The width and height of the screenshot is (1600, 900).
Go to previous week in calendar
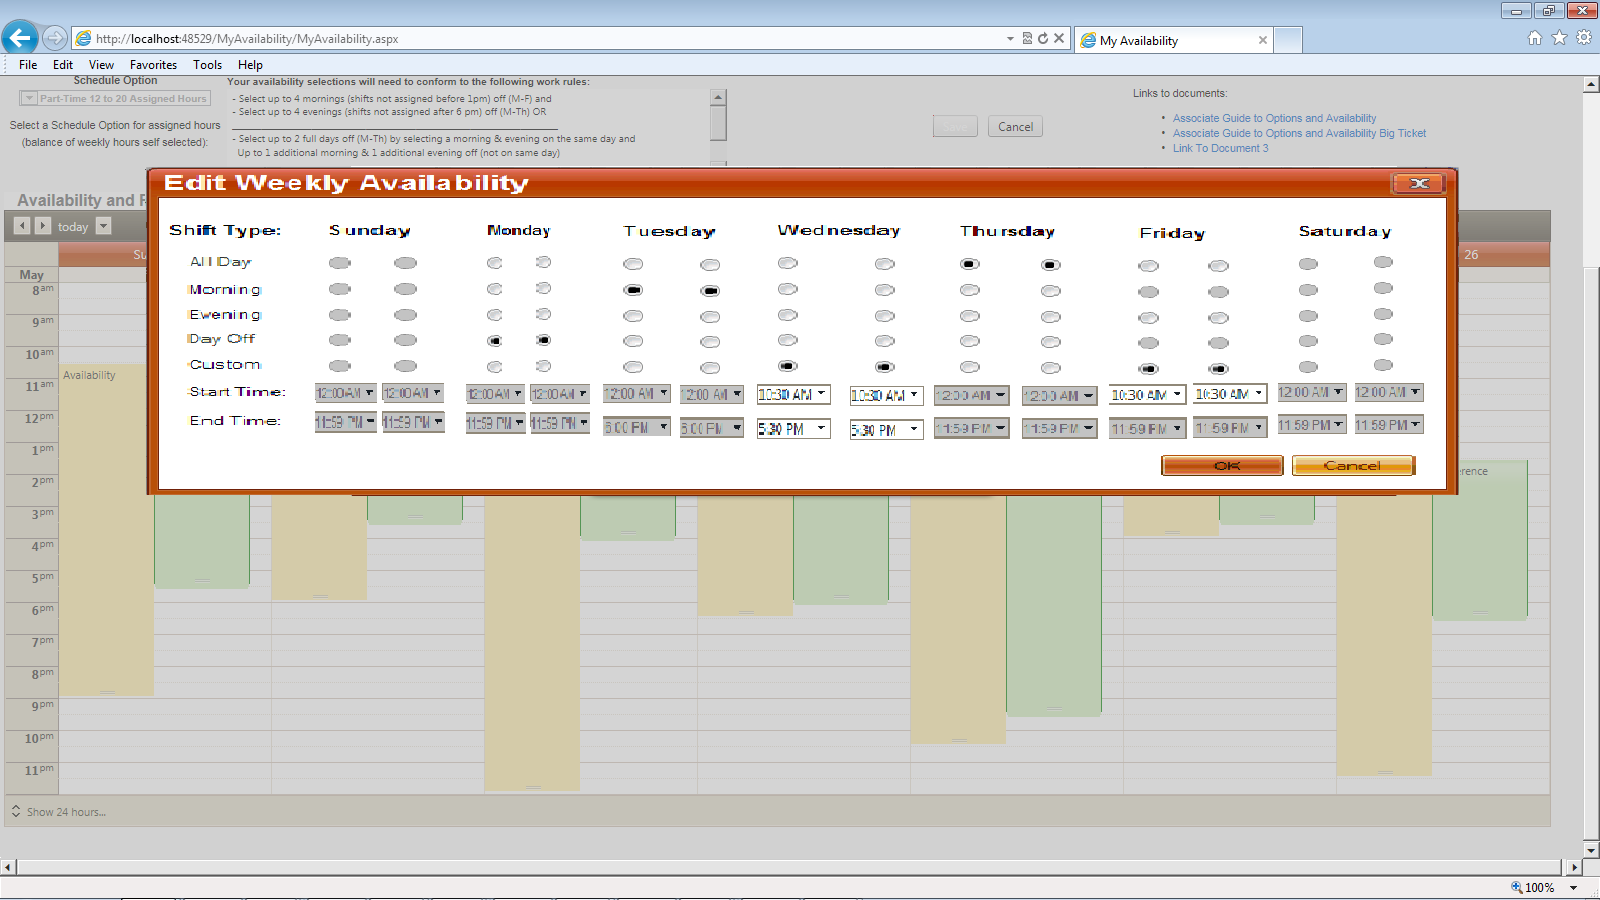22,226
